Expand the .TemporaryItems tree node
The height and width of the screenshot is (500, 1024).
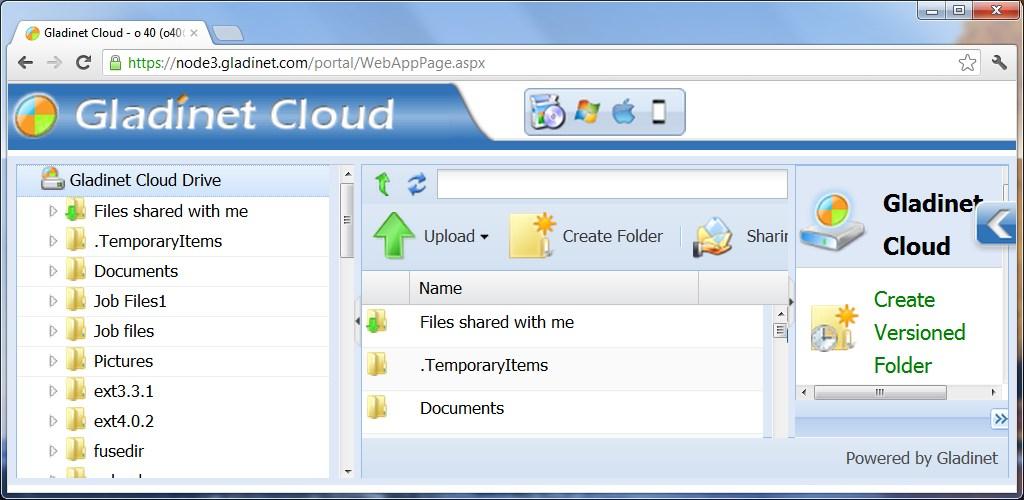coord(54,241)
